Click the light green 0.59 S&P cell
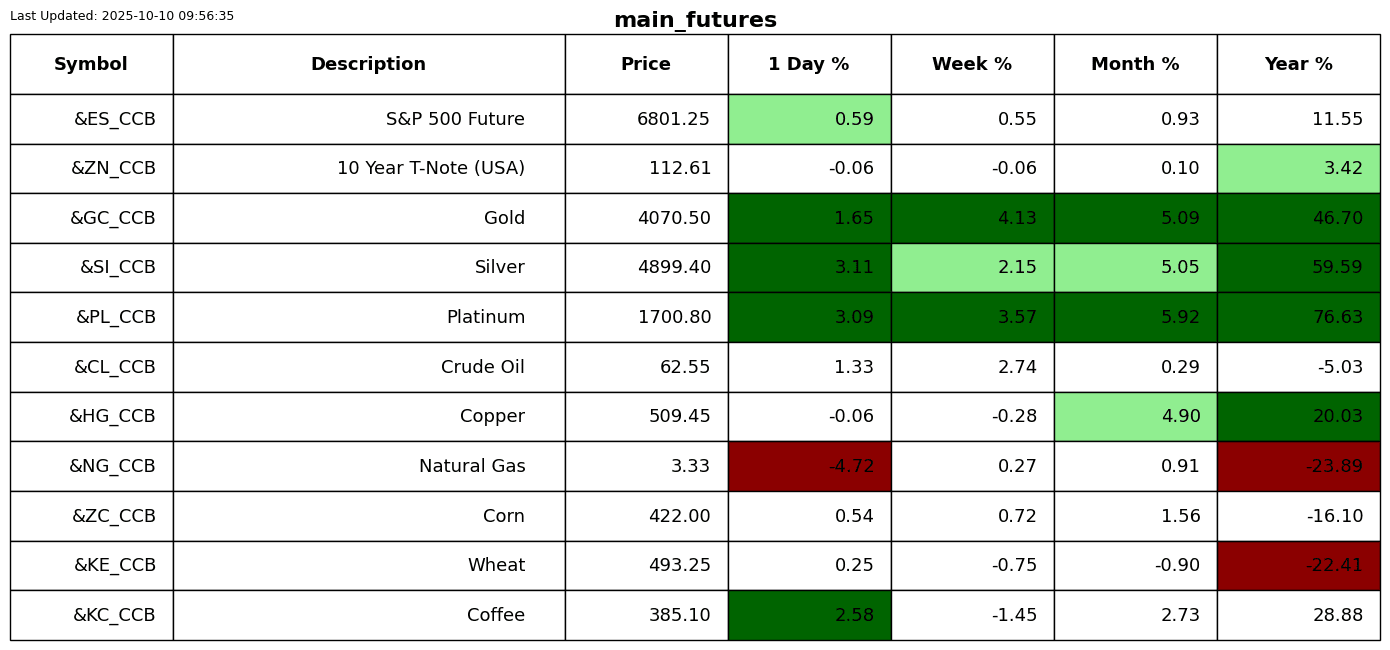This screenshot has height=650, width=1390. 809,120
